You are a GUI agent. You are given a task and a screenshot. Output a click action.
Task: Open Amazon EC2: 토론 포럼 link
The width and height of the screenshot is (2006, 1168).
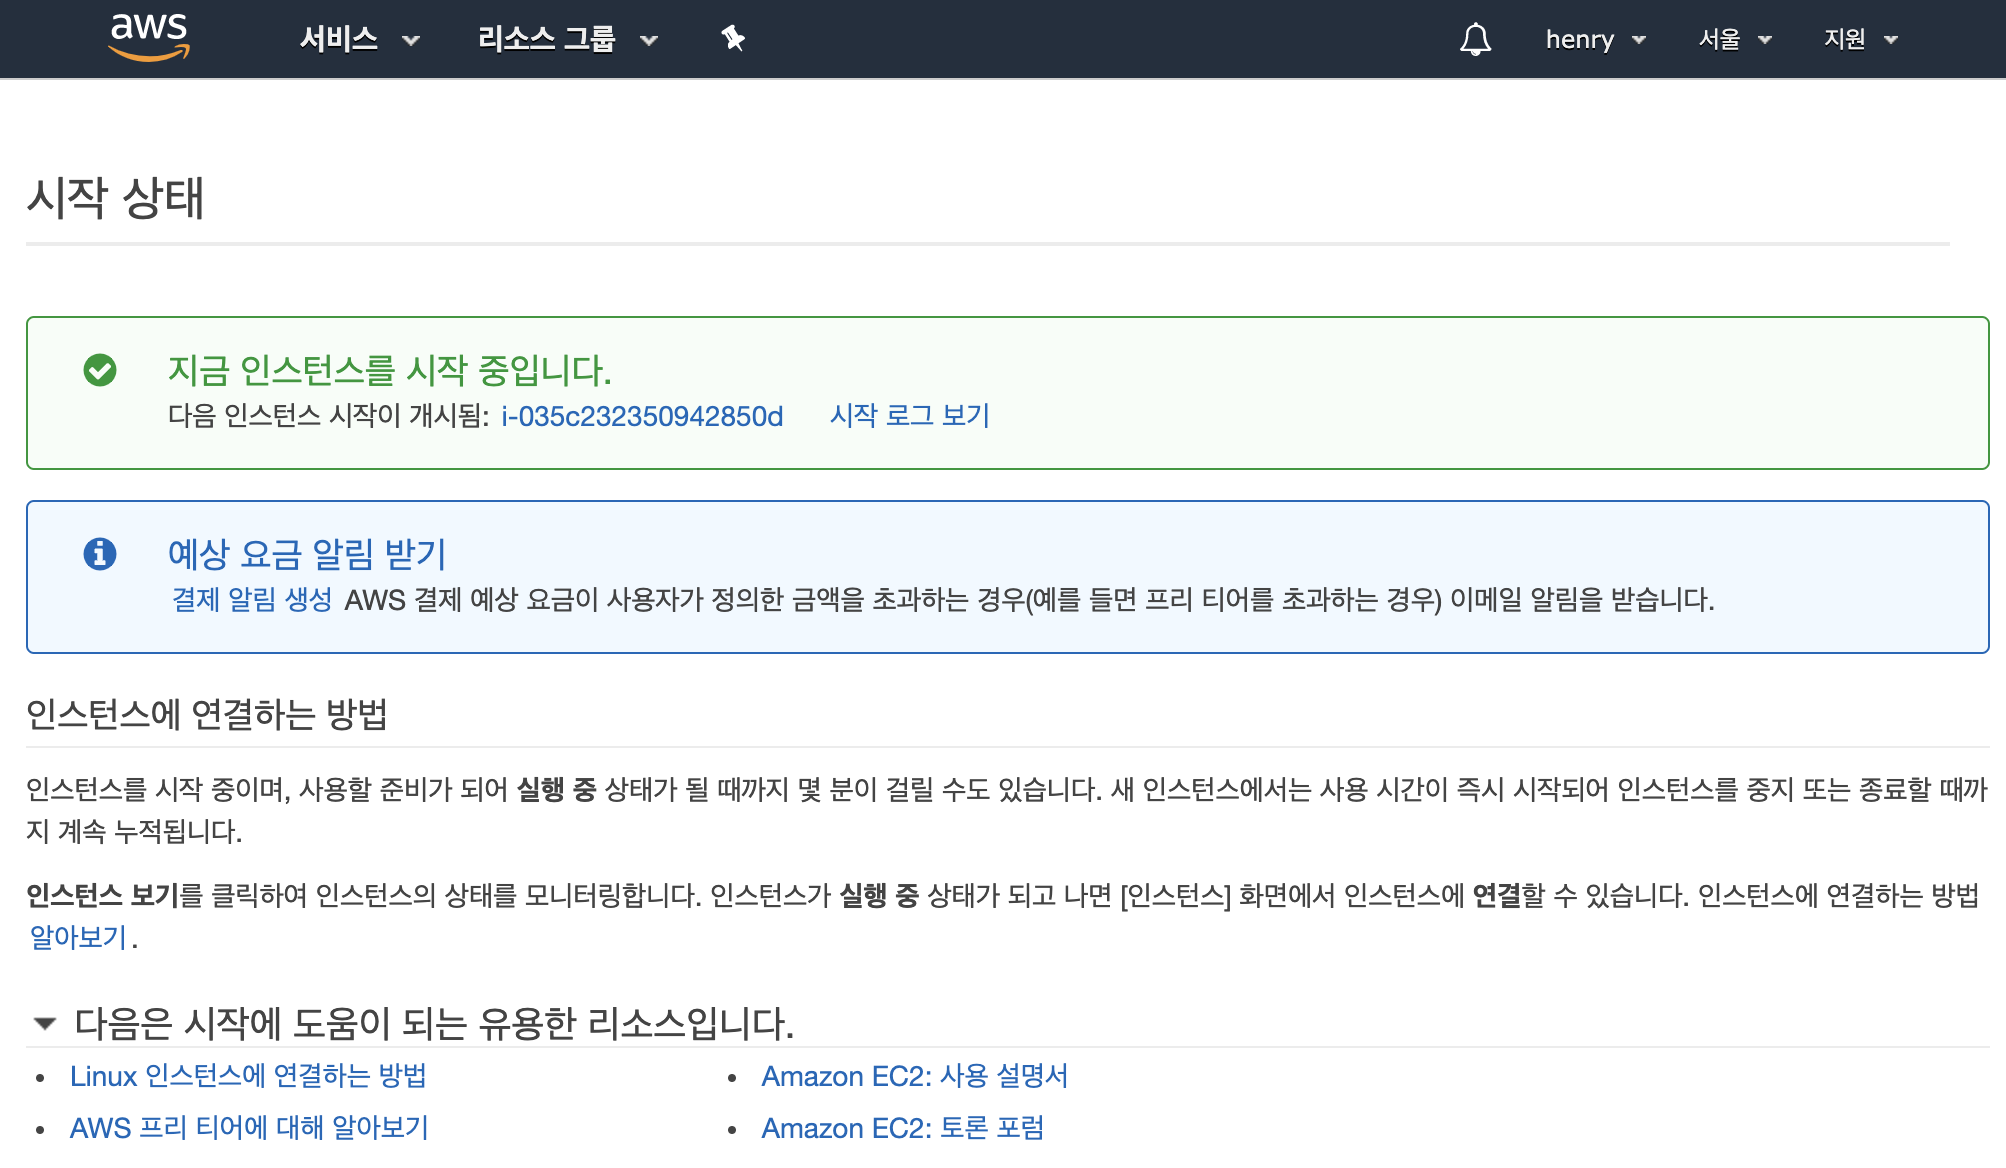pyautogui.click(x=902, y=1128)
